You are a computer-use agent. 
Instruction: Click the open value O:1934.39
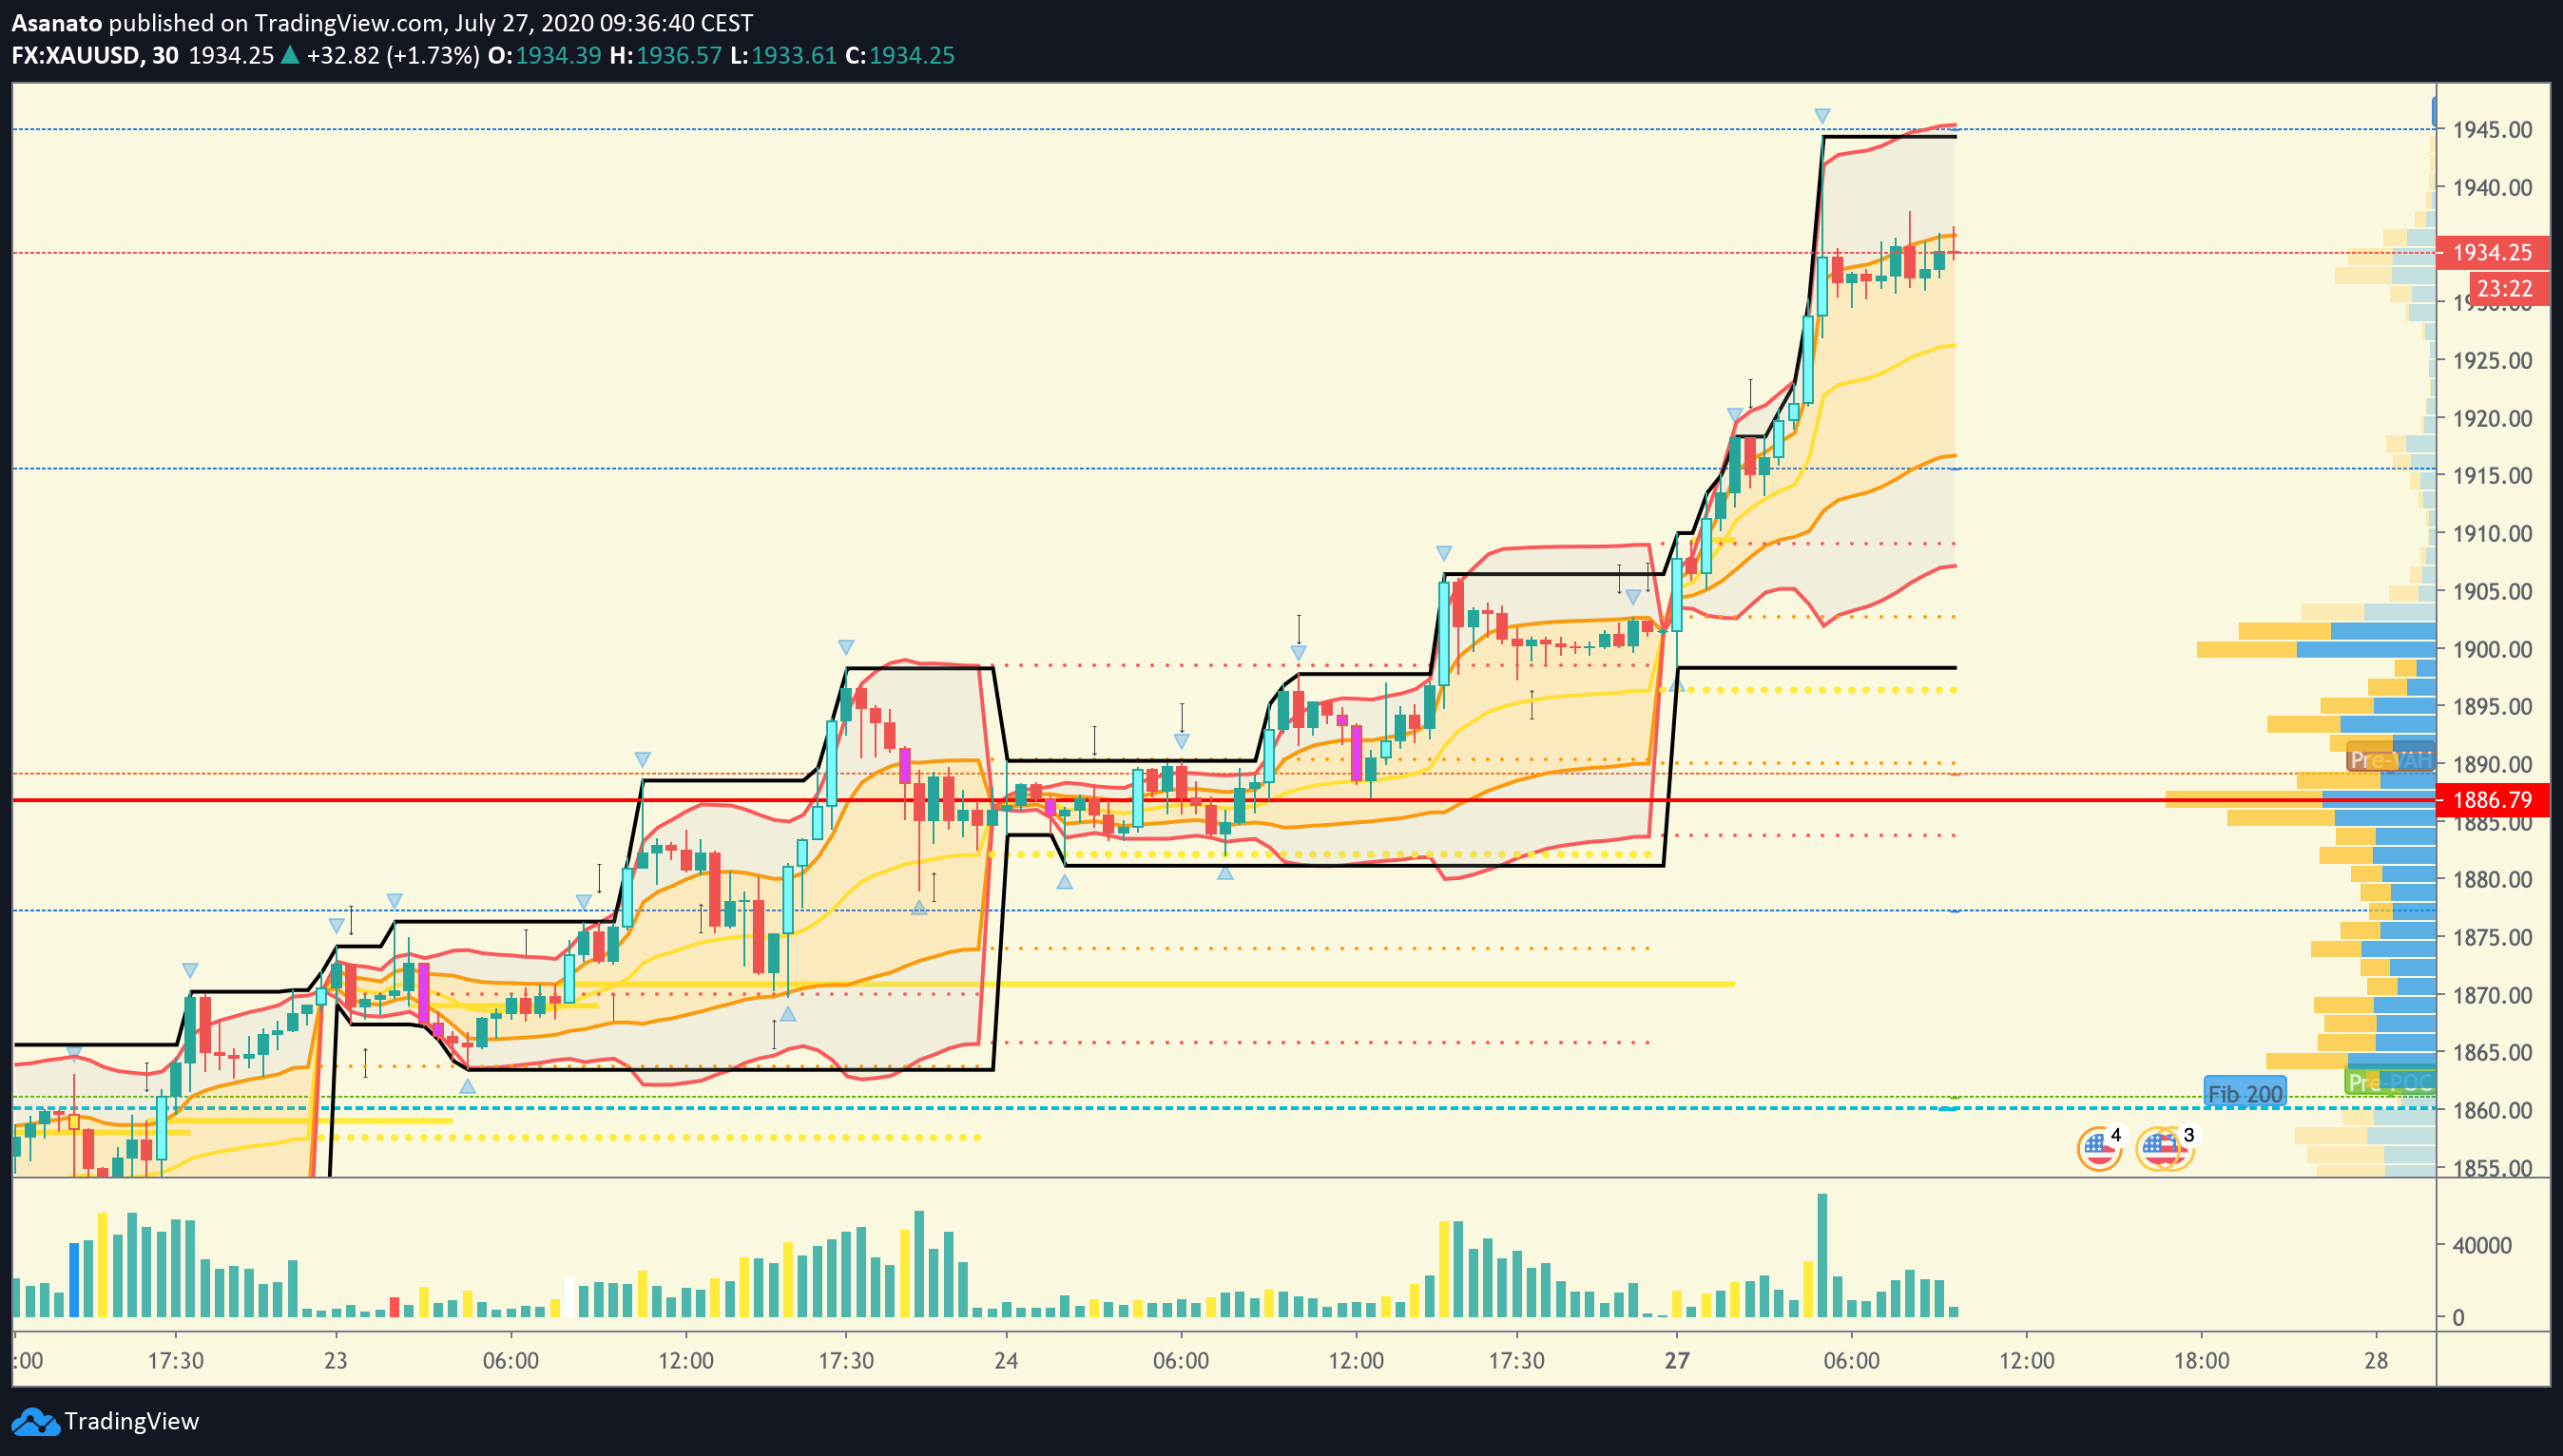click(x=544, y=55)
